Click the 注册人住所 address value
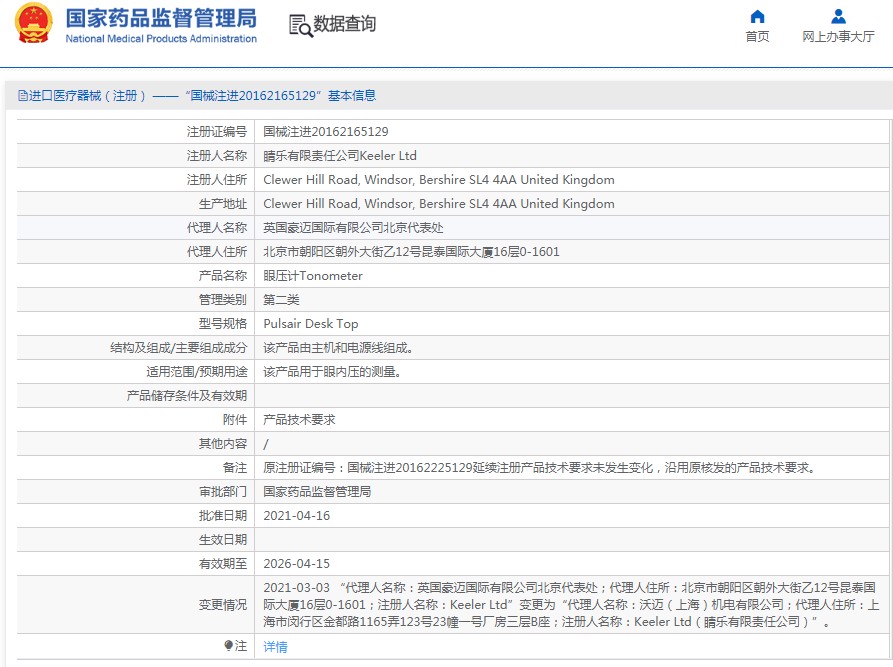 (x=439, y=180)
